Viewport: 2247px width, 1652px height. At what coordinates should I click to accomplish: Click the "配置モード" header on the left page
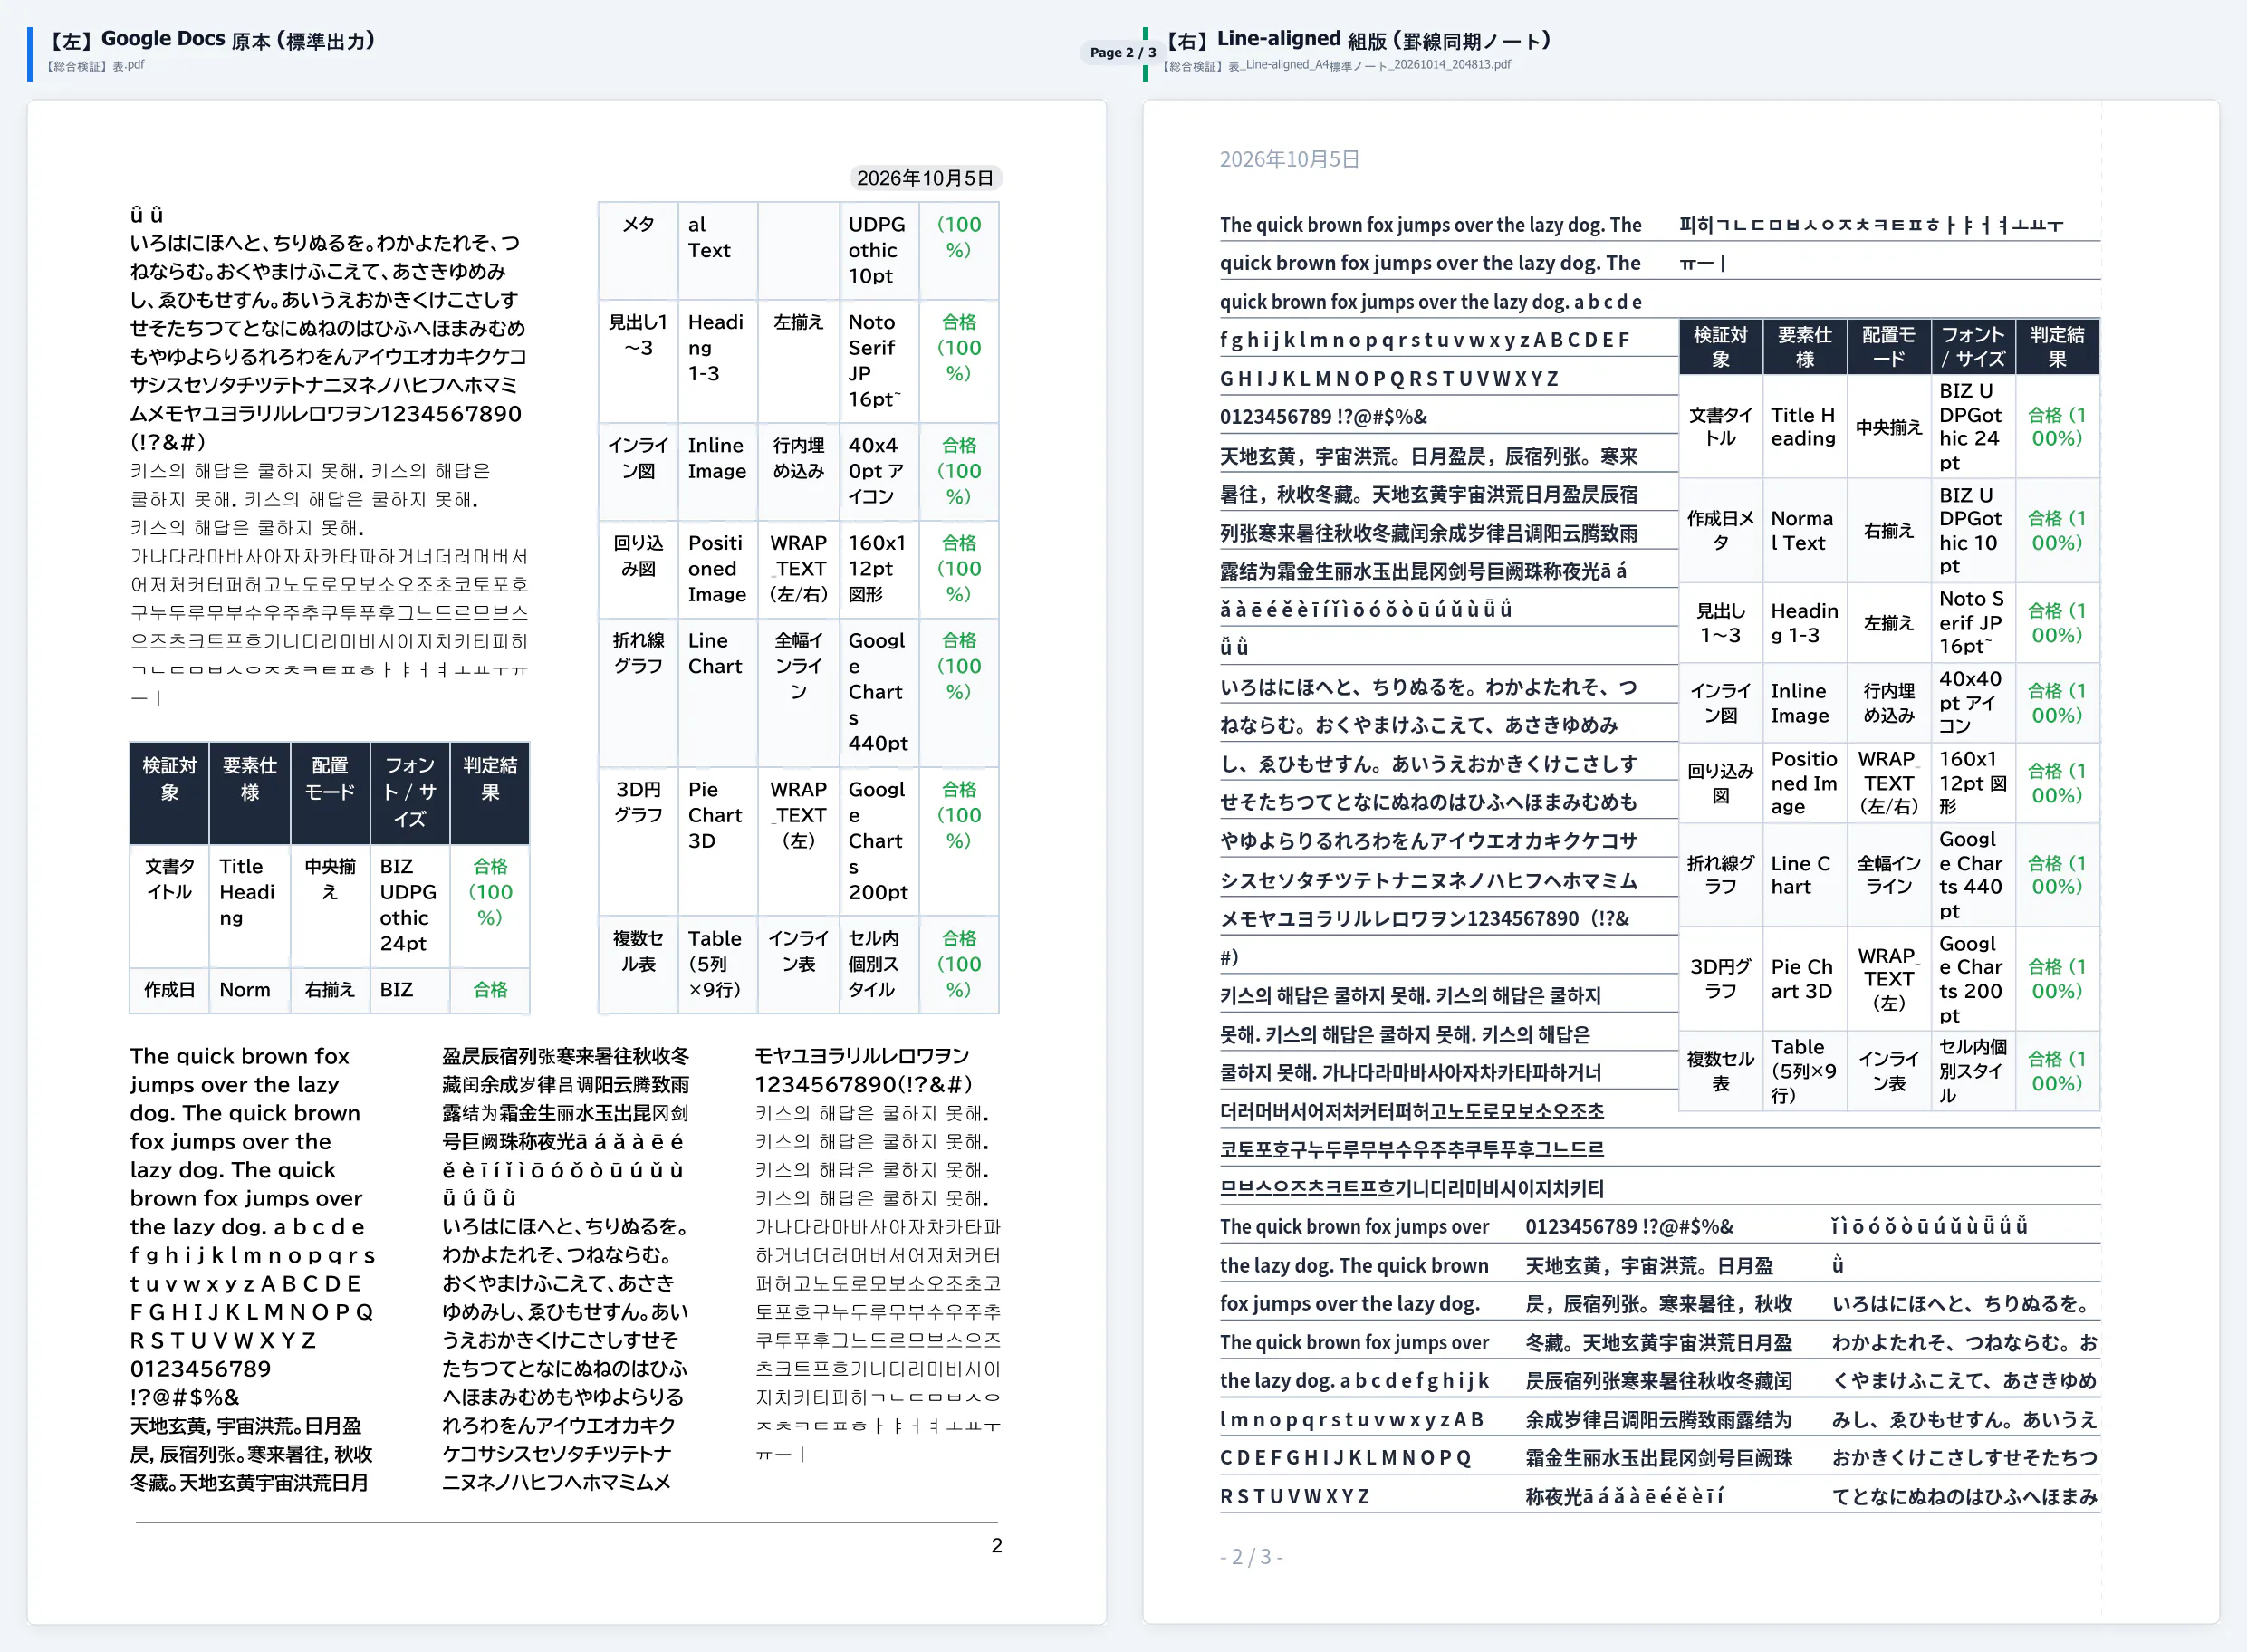pyautogui.click(x=330, y=793)
